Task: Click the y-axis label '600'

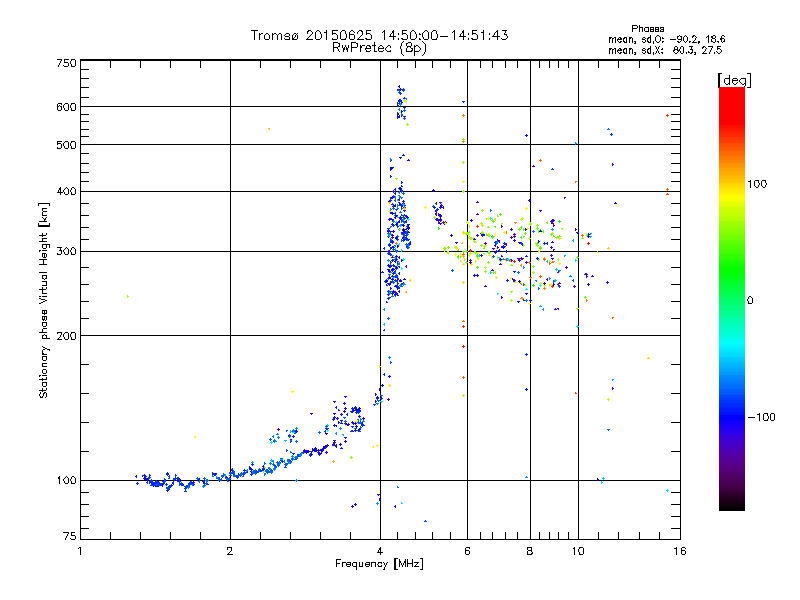Action: [x=66, y=107]
